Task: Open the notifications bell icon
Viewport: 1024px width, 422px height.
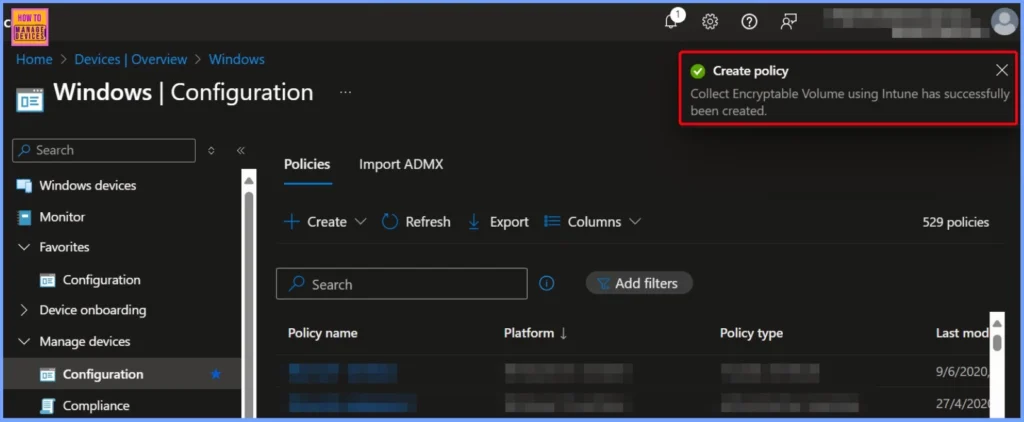Action: click(x=671, y=22)
